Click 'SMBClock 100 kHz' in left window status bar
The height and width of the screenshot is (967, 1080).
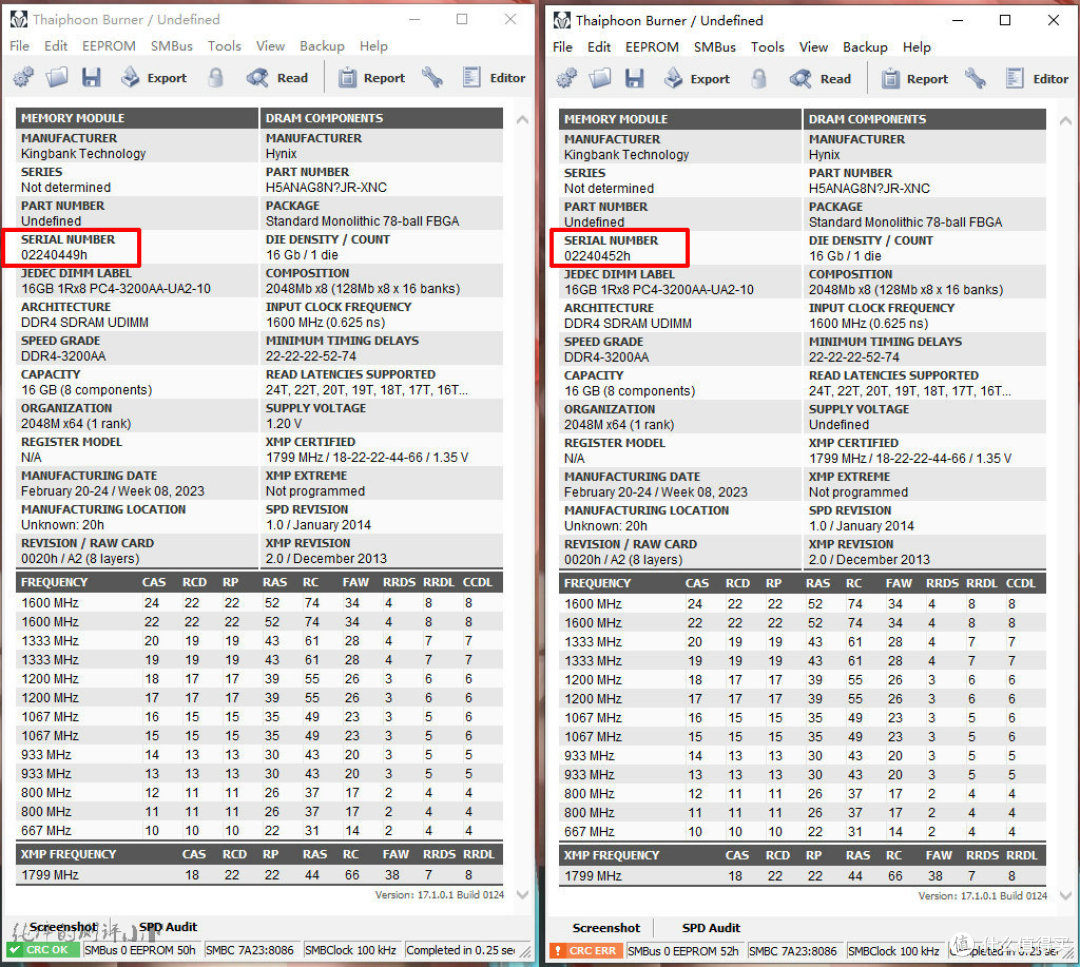click(x=350, y=950)
